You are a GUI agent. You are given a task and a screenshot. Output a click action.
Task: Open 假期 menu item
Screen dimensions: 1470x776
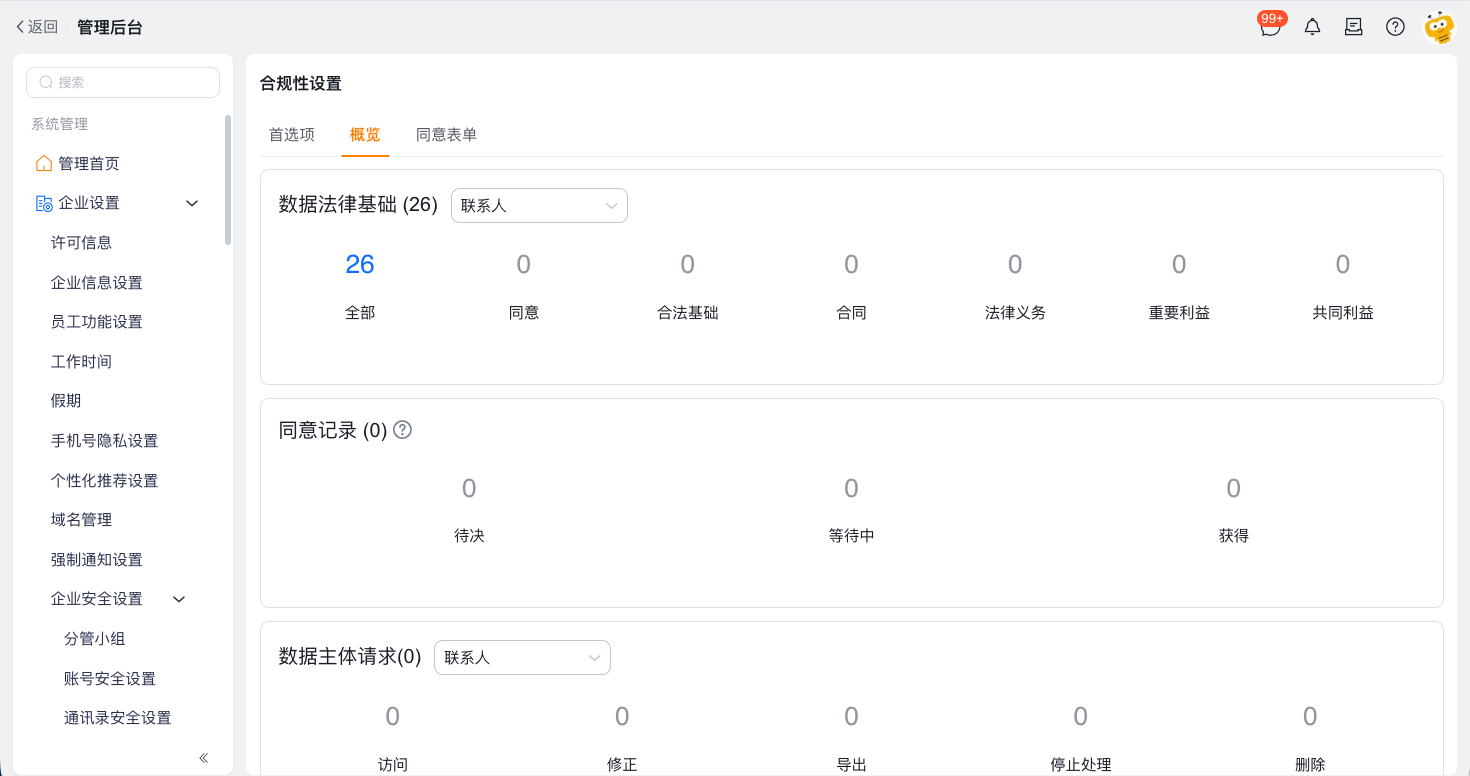click(x=66, y=401)
